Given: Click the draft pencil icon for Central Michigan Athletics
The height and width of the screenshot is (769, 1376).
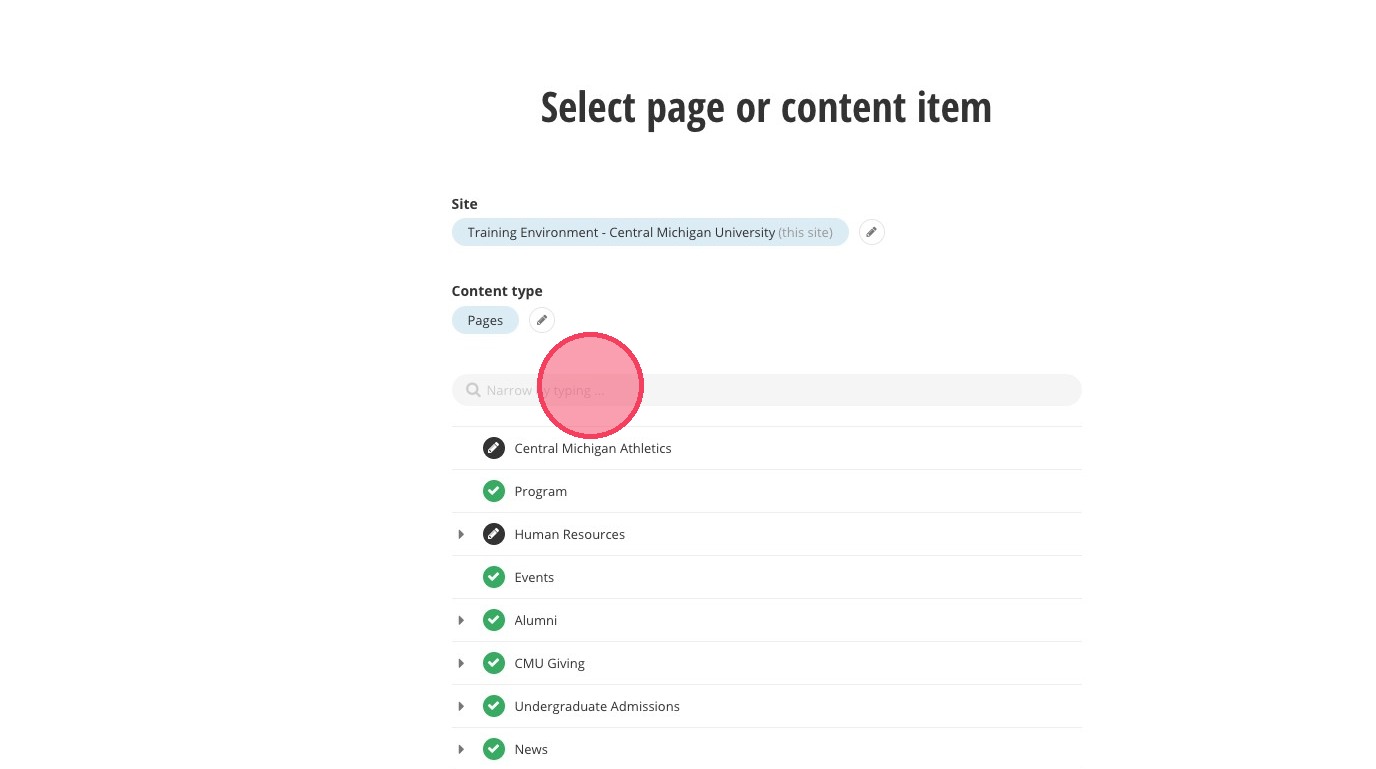Looking at the screenshot, I should coord(493,448).
